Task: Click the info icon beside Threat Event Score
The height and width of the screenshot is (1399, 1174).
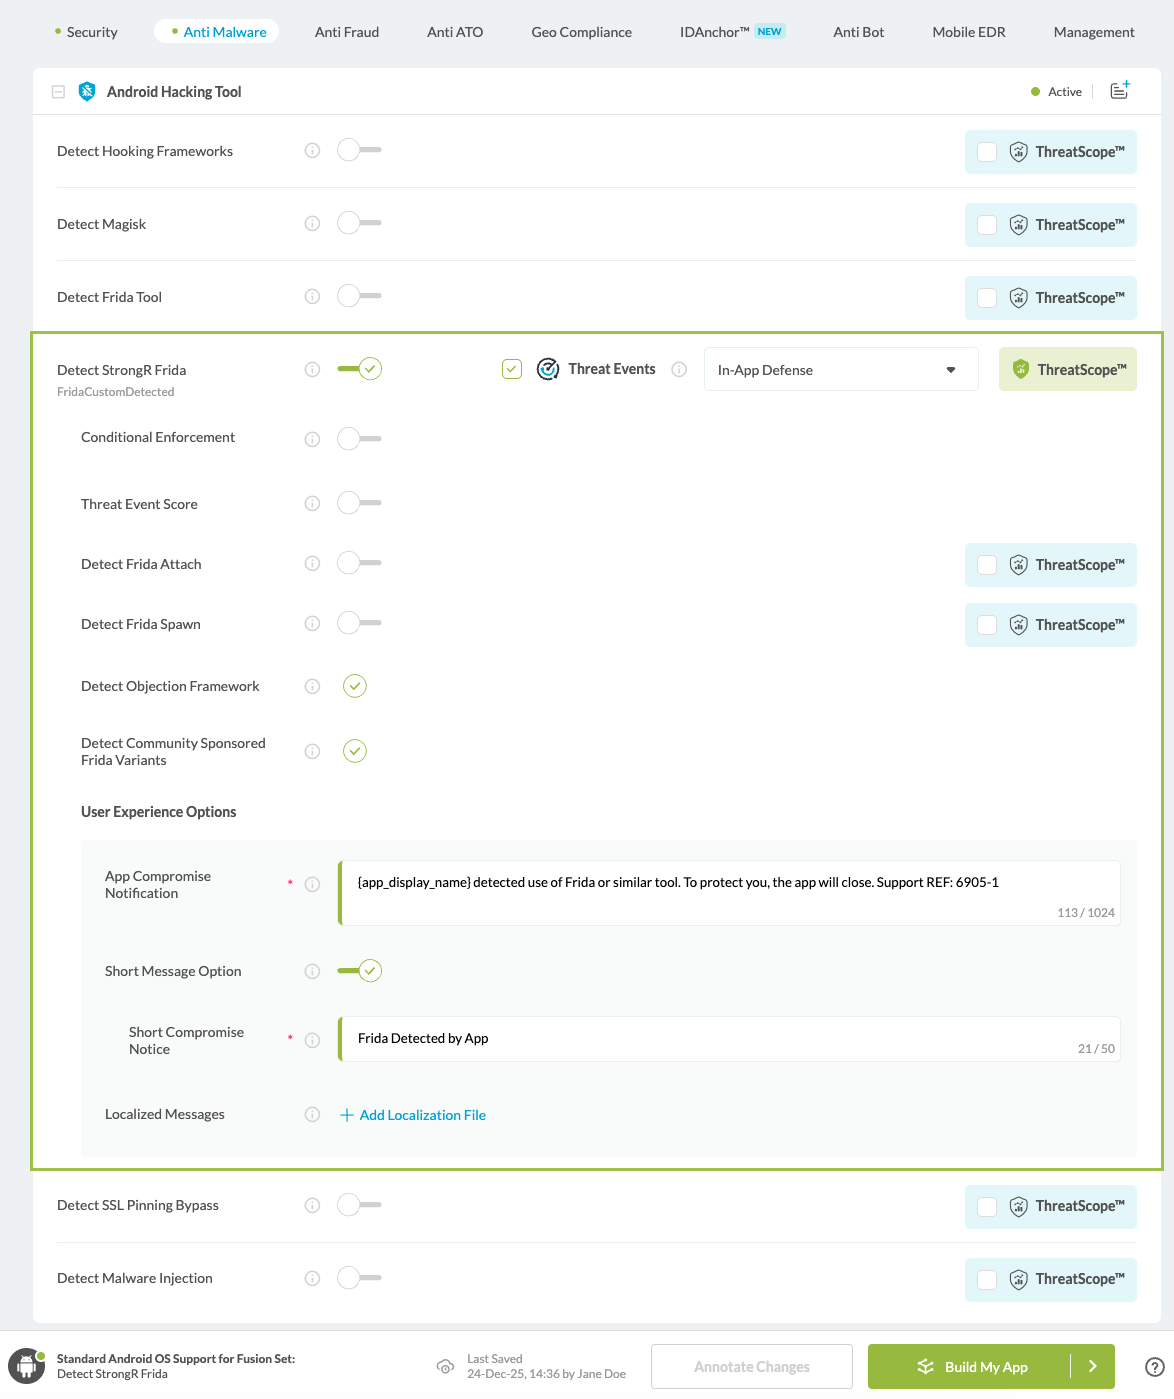Action: click(x=312, y=503)
